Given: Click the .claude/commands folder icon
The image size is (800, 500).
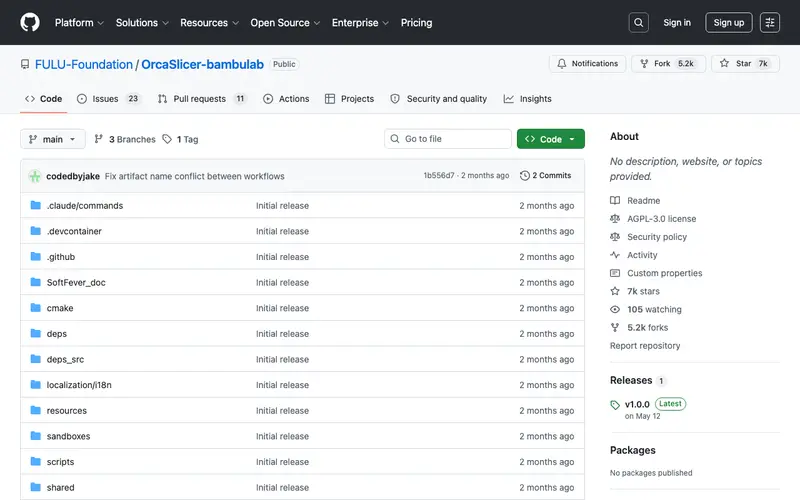Looking at the screenshot, I should click(x=35, y=205).
